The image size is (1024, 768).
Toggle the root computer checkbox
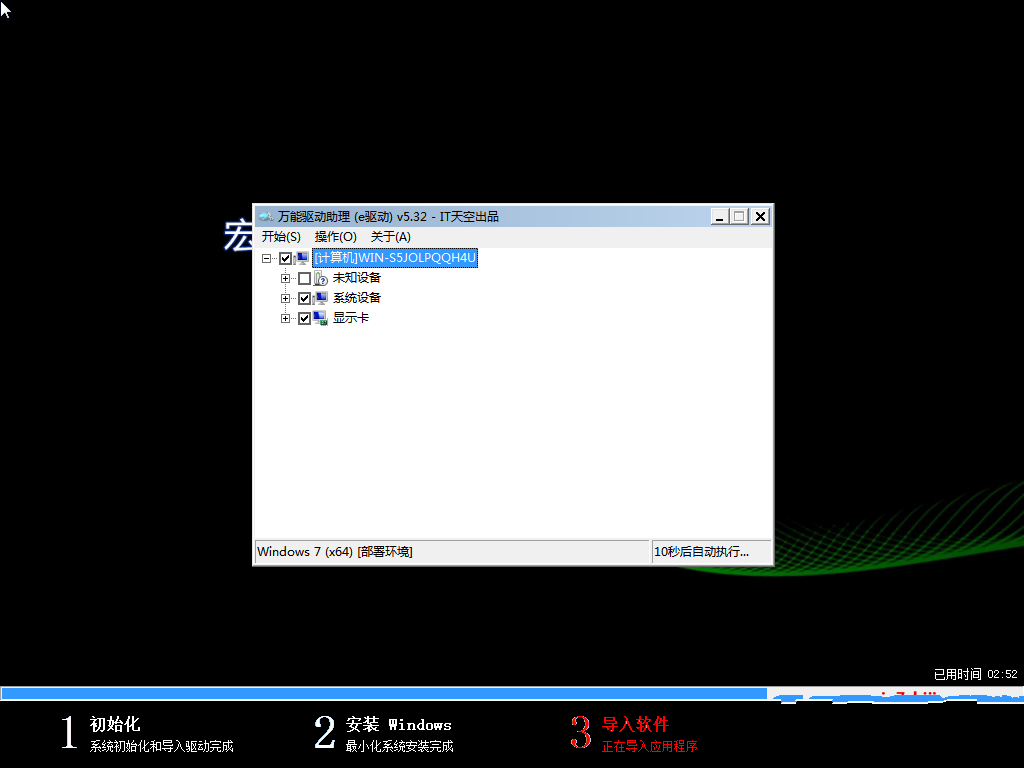[285, 259]
